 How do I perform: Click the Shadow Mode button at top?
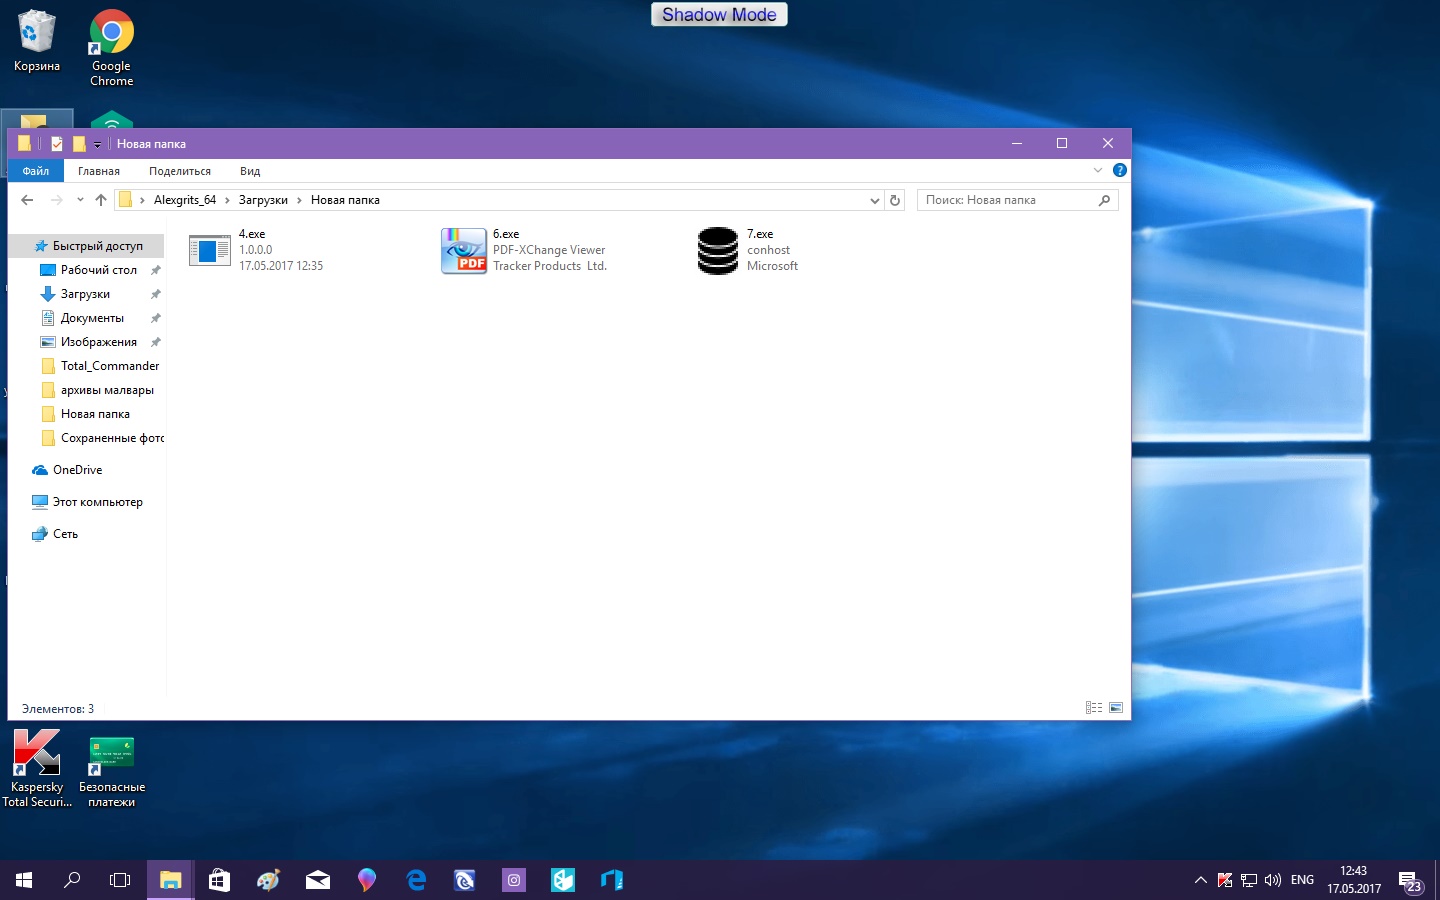click(719, 15)
